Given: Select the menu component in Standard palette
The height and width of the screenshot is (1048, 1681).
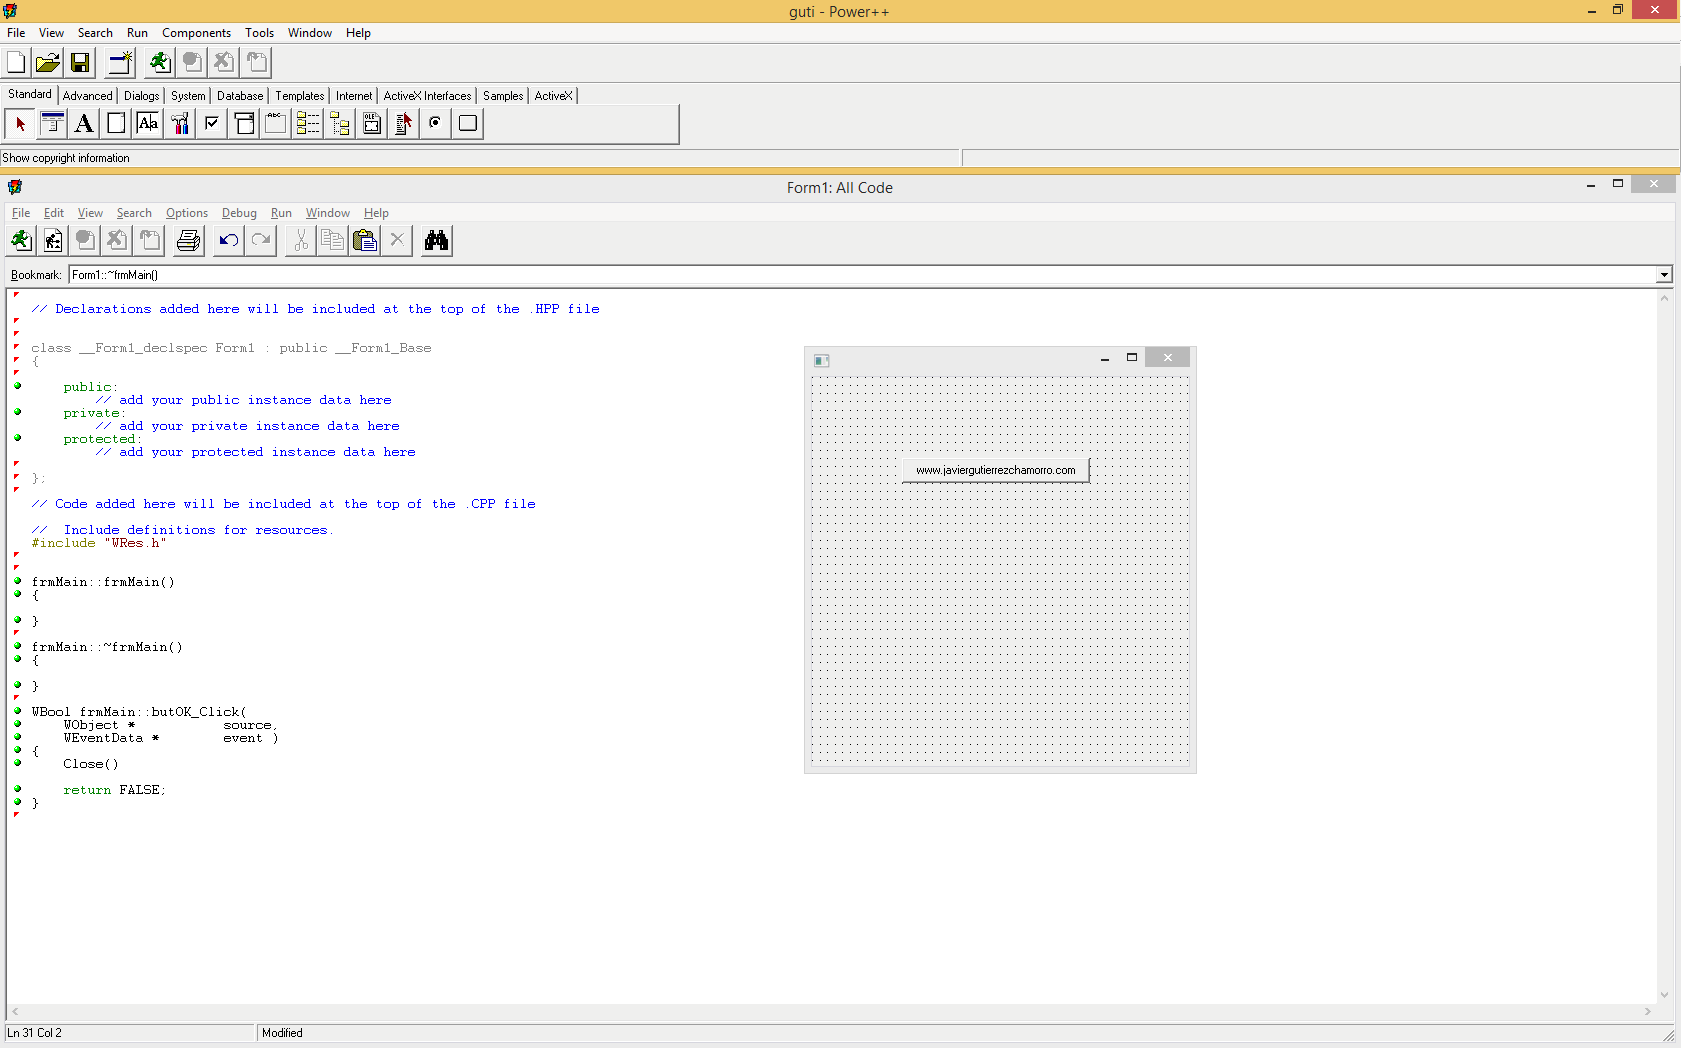Looking at the screenshot, I should tap(52, 124).
